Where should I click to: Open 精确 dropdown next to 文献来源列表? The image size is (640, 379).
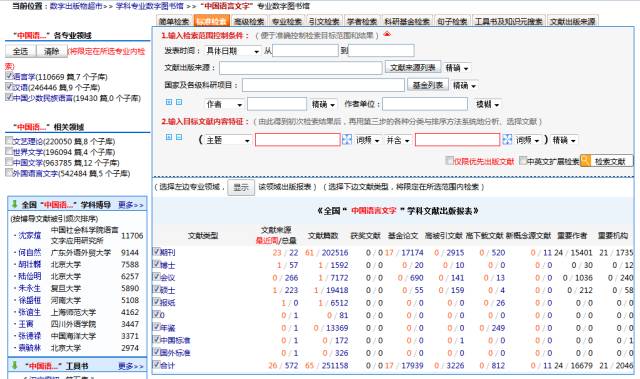[457, 68]
